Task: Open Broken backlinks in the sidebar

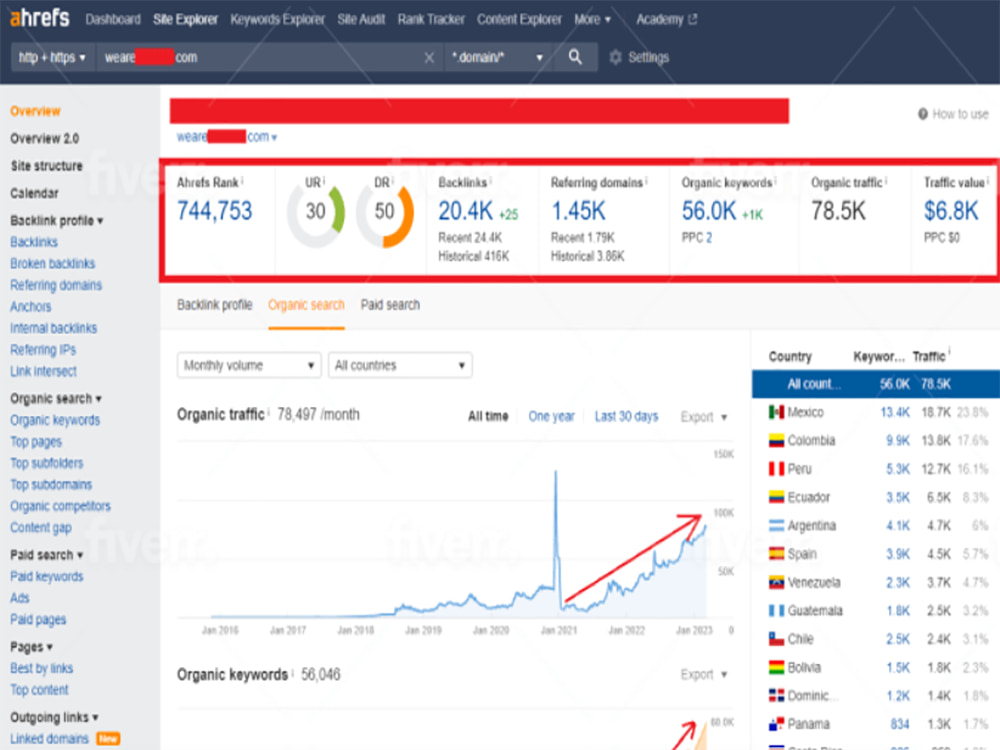Action: click(52, 263)
